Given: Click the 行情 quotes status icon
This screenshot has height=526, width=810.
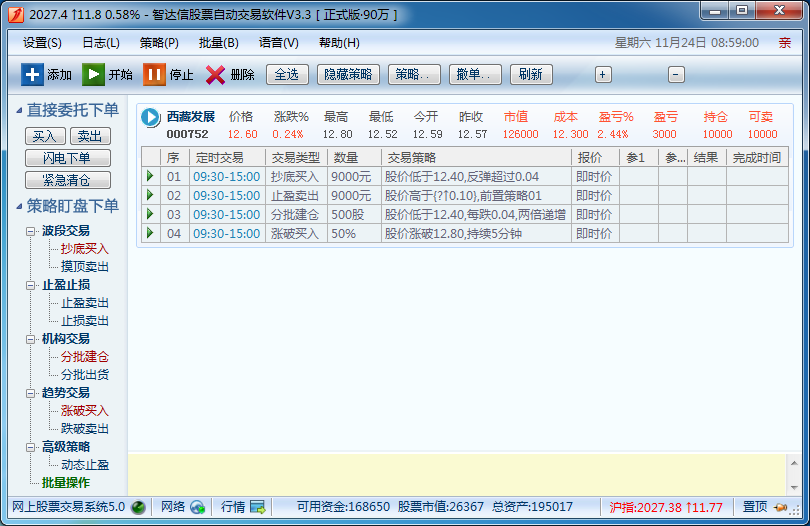Looking at the screenshot, I should pos(257,507).
